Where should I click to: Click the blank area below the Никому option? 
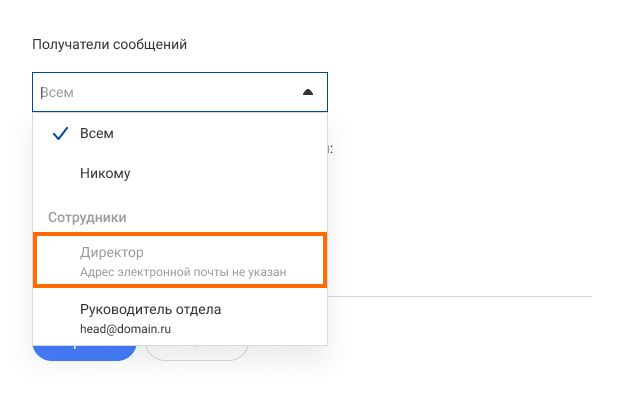[180, 198]
